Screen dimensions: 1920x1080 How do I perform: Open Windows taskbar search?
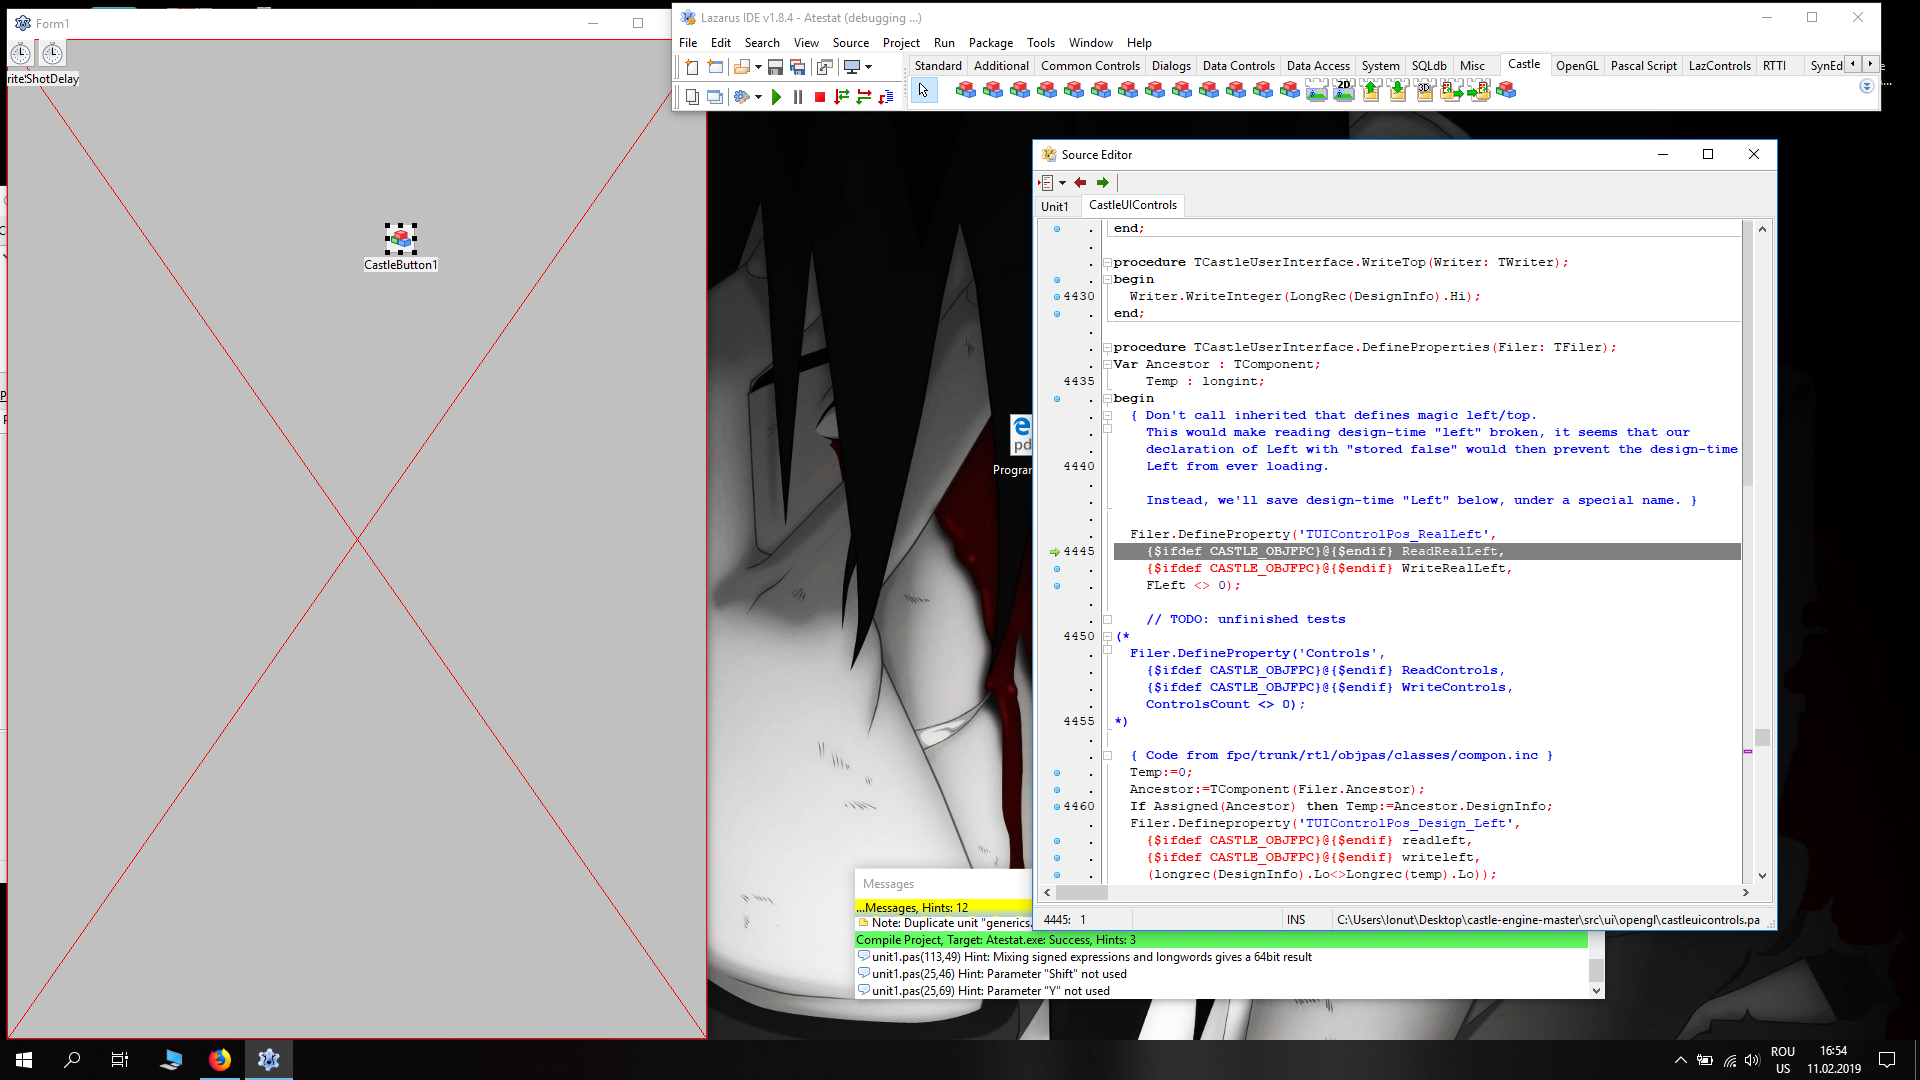coord(72,1060)
